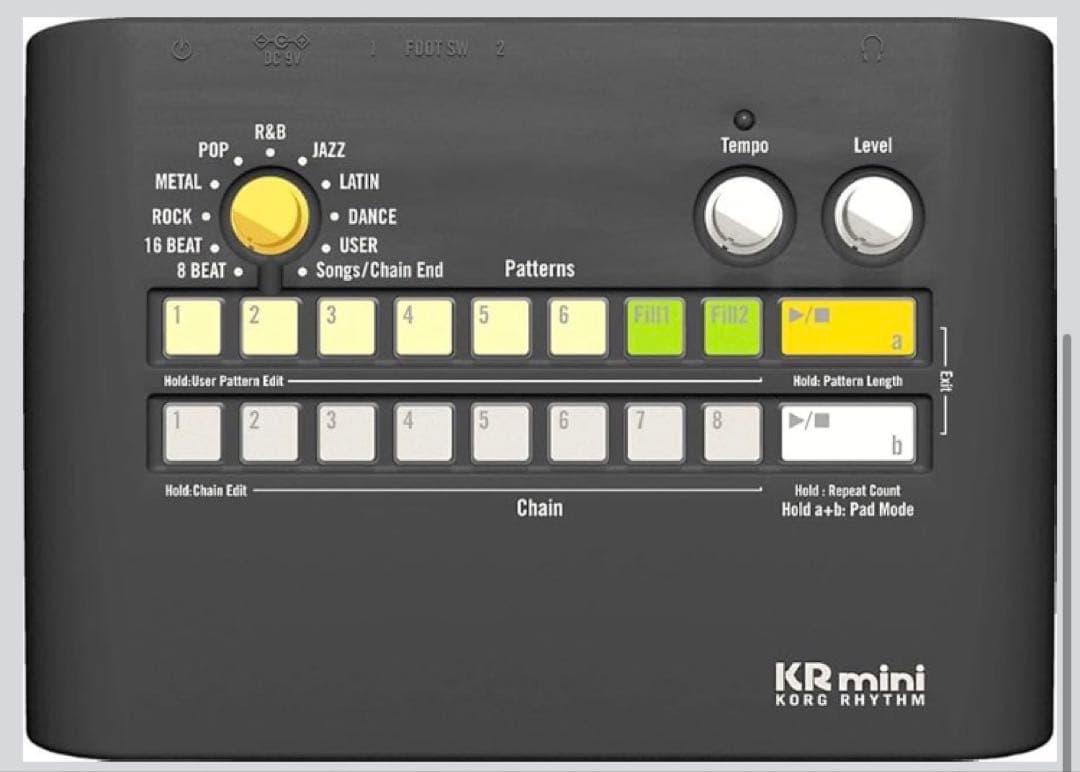Tap Patterns pad 5
Screen dimensions: 1080x772
tap(501, 326)
